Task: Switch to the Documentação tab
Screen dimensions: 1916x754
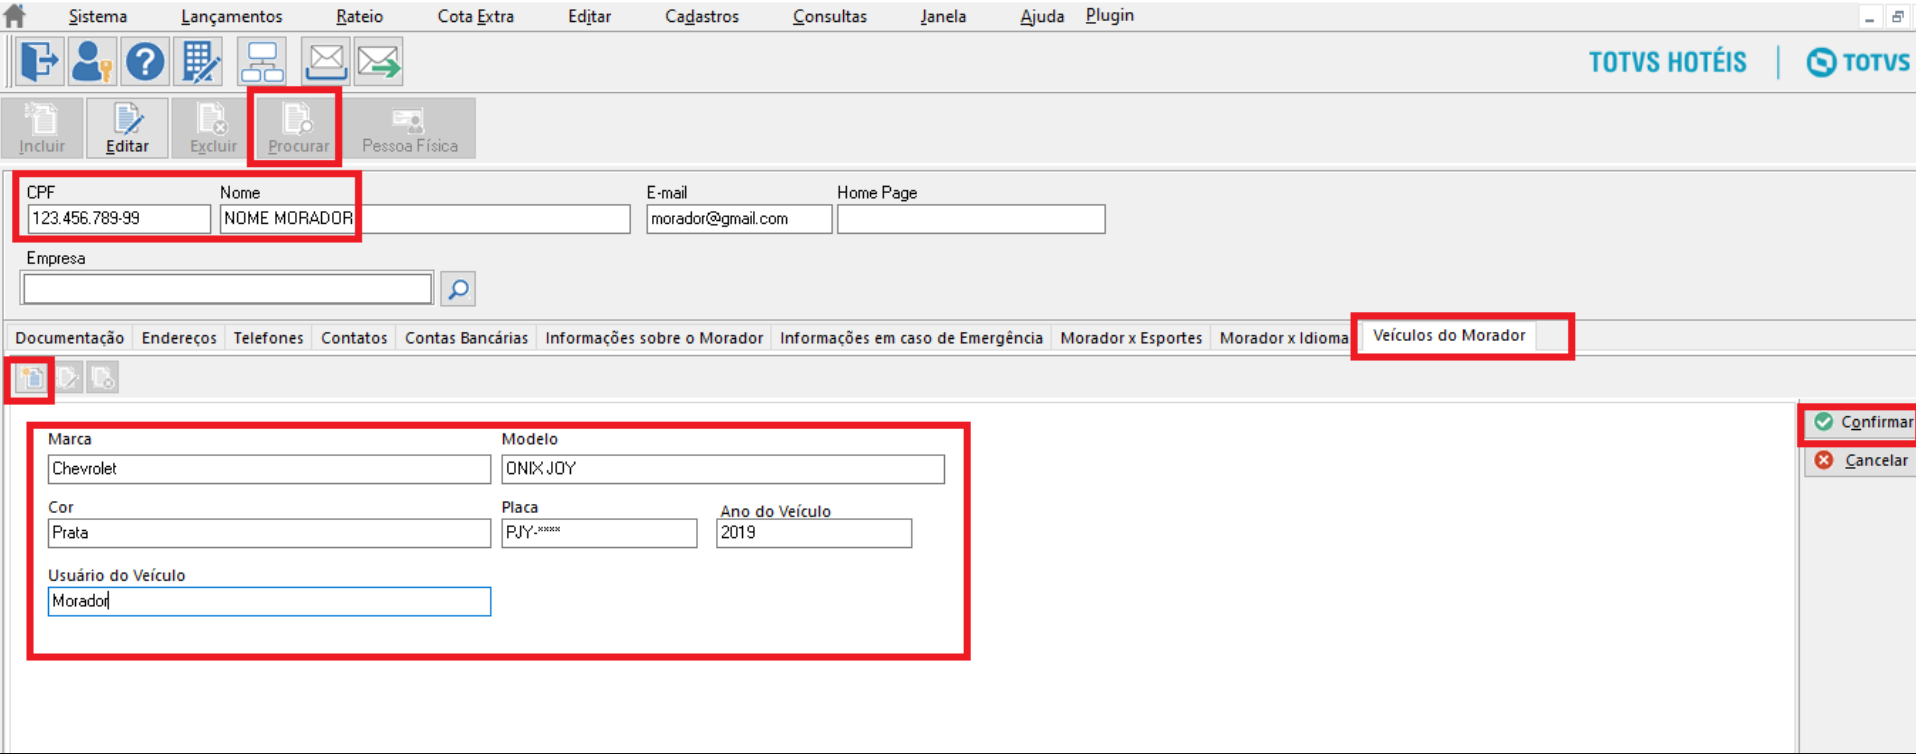Action: tap(70, 338)
